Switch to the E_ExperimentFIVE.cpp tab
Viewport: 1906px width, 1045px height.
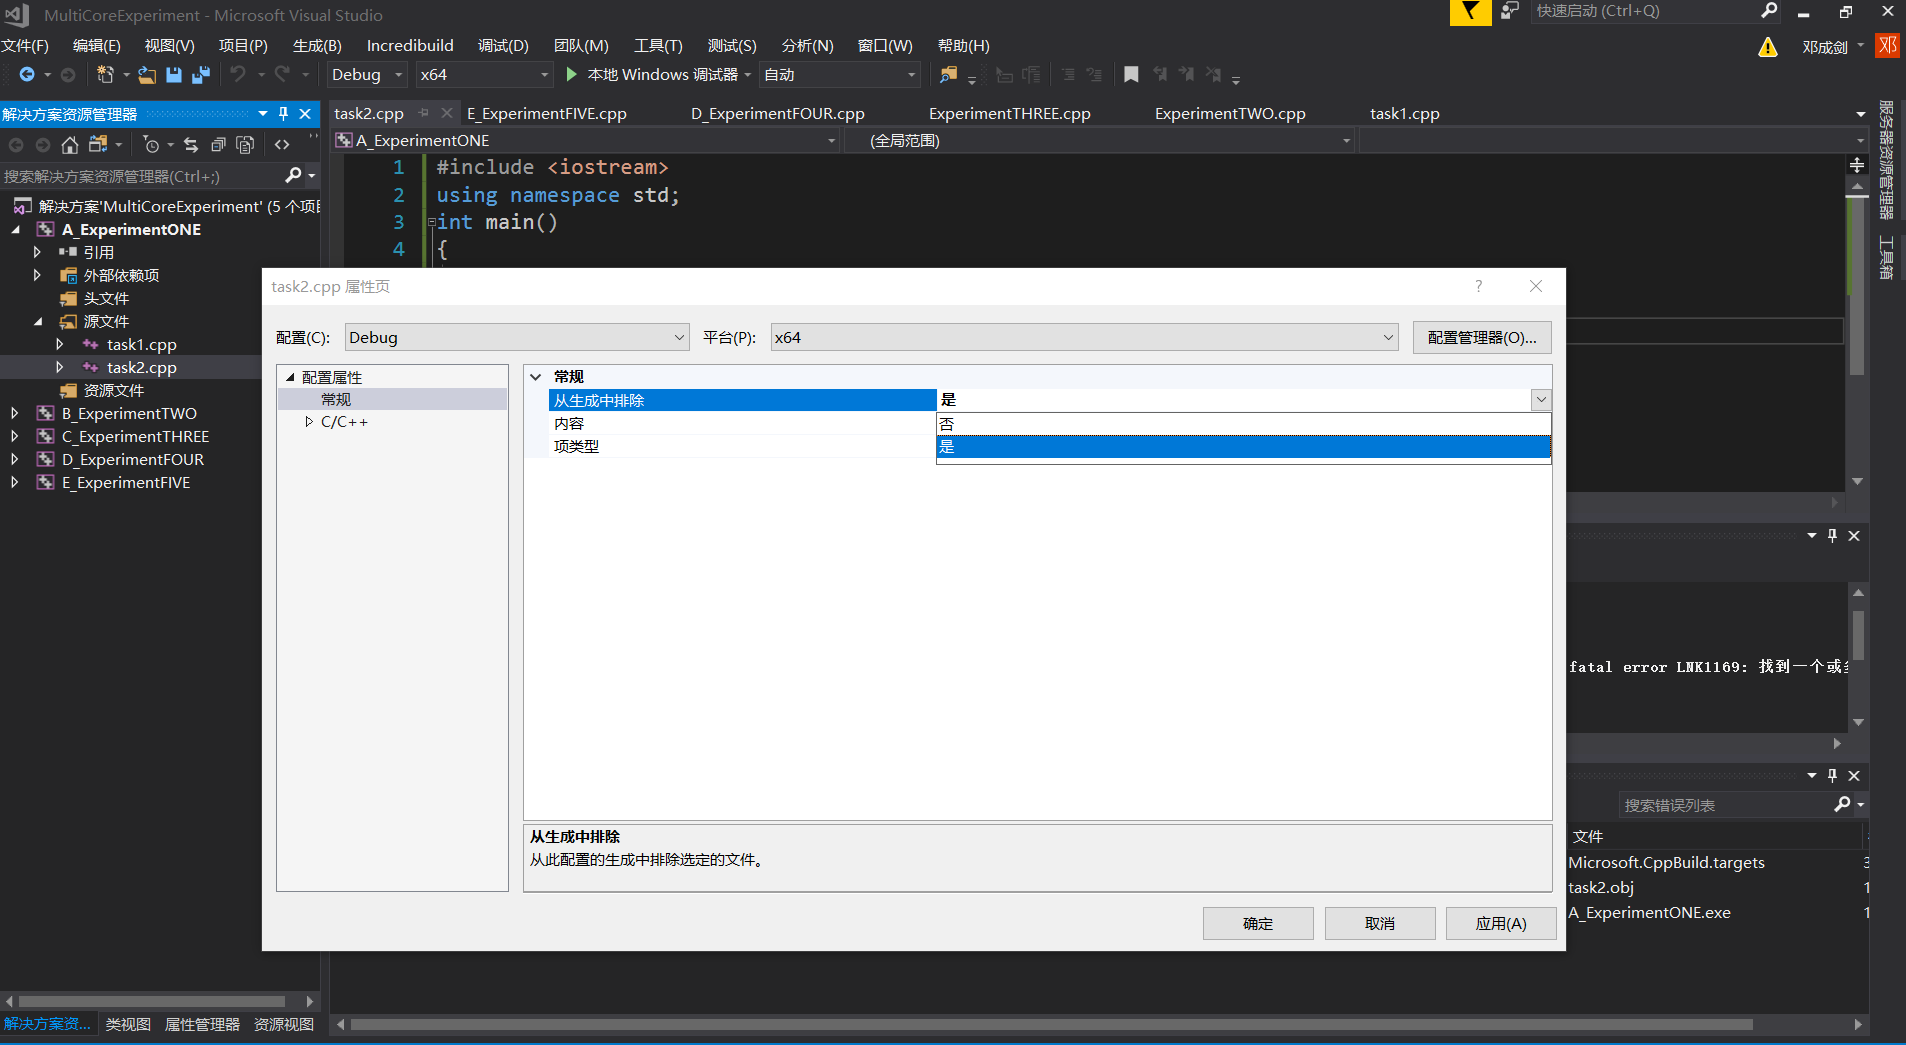547,114
